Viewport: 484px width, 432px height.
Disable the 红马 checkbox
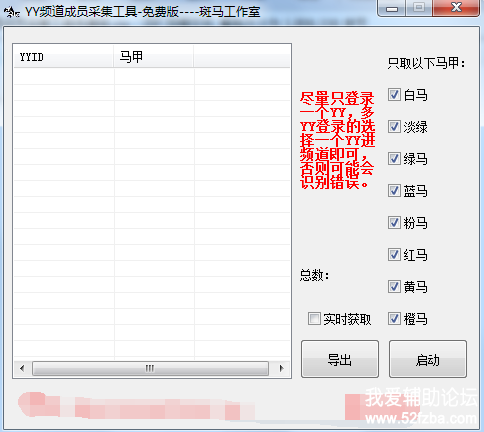(394, 255)
